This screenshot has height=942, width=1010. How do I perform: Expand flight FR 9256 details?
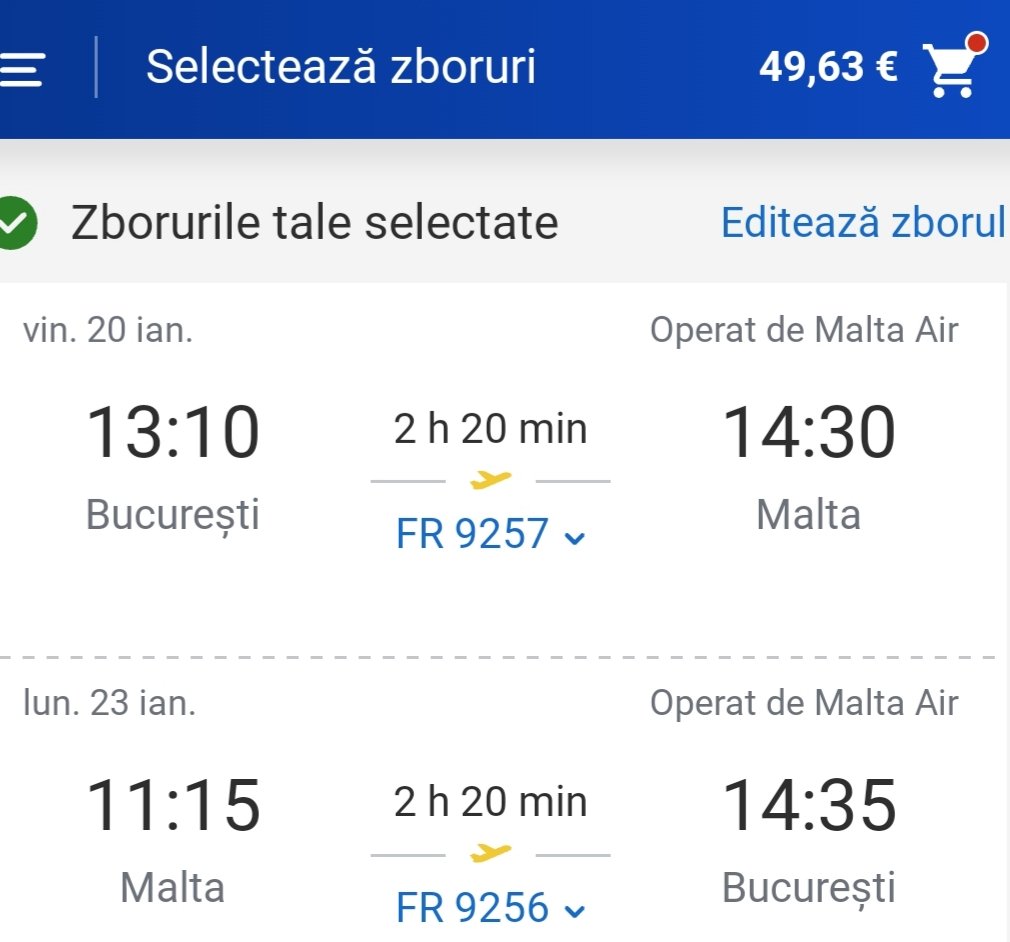[490, 908]
